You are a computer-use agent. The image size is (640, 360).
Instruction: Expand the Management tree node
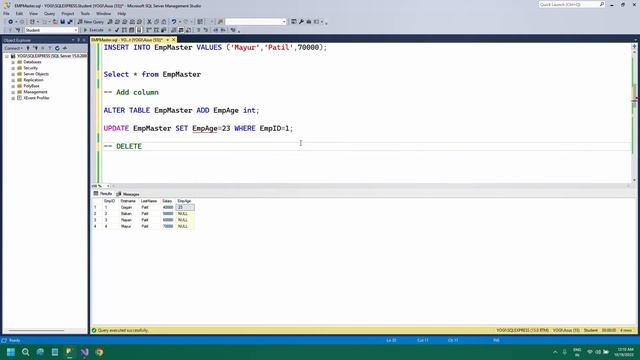click(x=13, y=92)
